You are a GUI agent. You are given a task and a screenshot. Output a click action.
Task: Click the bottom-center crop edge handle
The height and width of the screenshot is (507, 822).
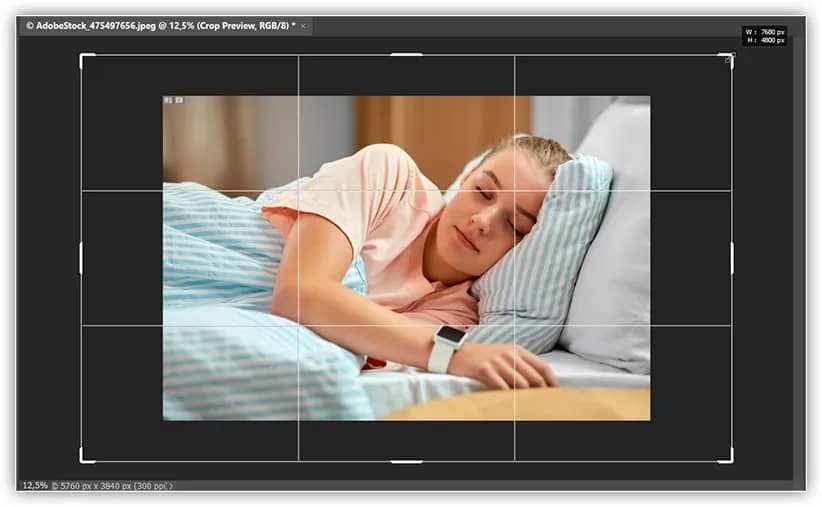click(x=406, y=462)
